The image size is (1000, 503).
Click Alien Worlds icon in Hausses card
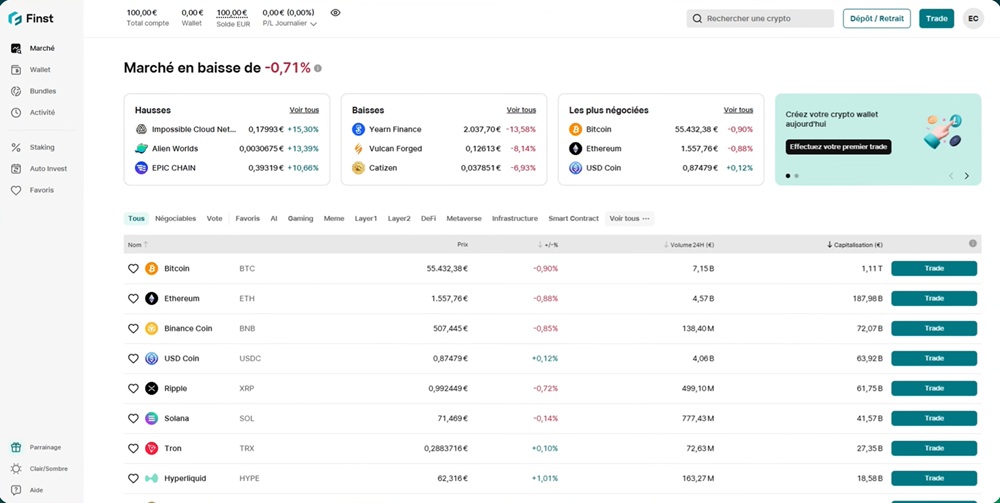[141, 149]
